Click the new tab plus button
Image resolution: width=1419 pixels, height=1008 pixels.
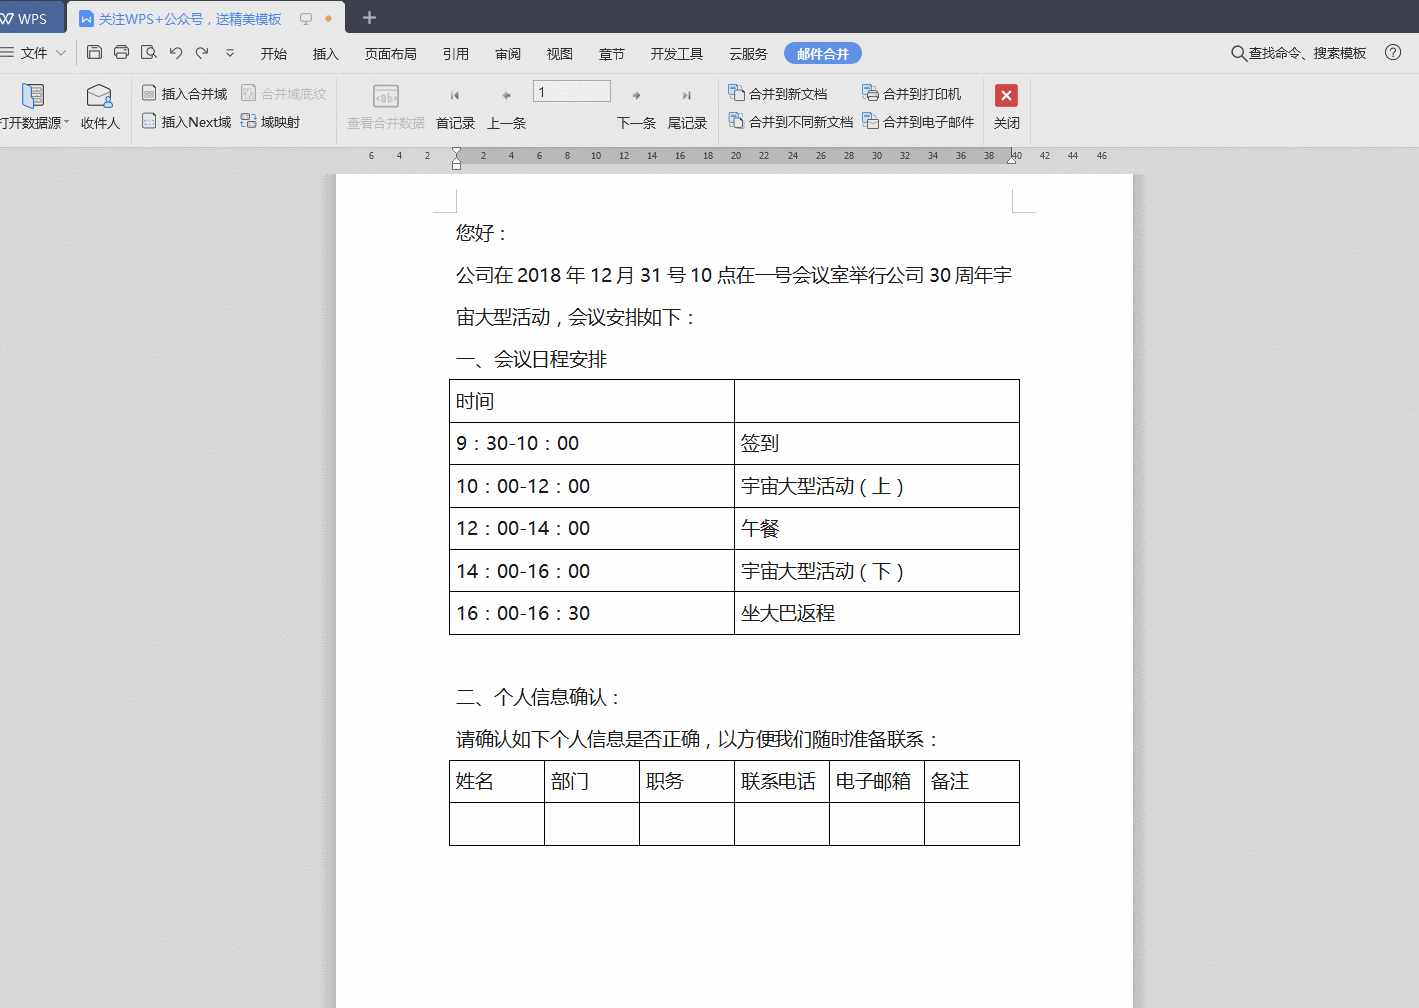(369, 18)
